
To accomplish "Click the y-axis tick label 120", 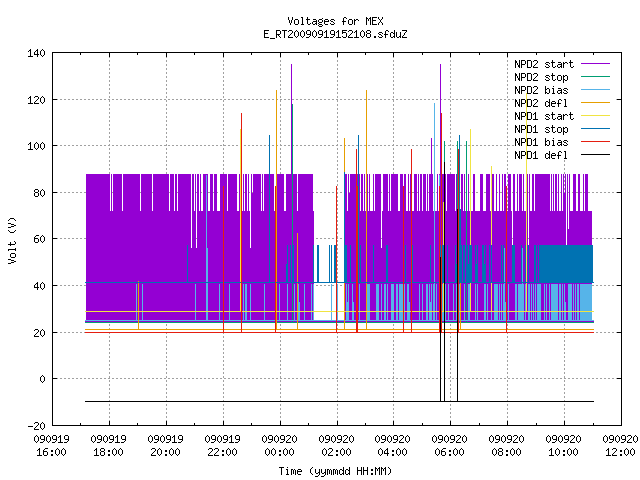I will [x=36, y=100].
